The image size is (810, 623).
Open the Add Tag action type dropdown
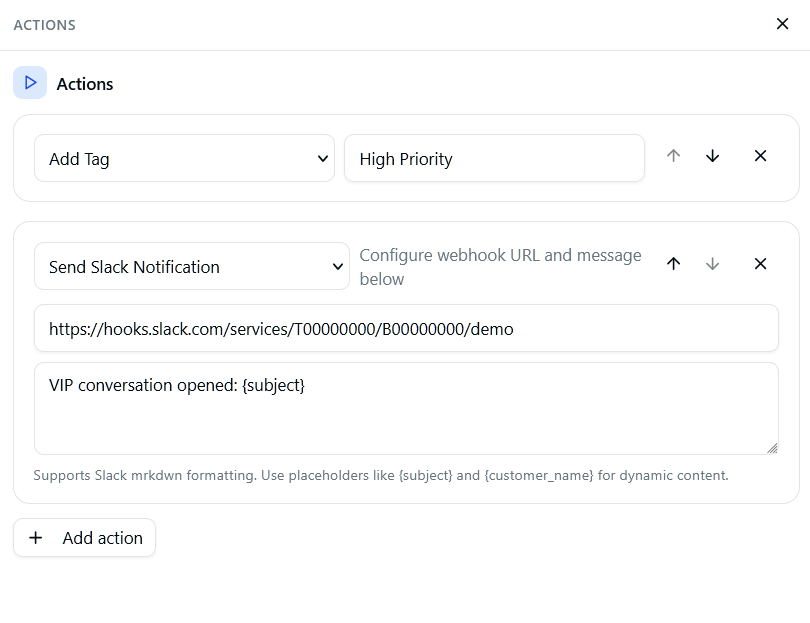coord(184,158)
